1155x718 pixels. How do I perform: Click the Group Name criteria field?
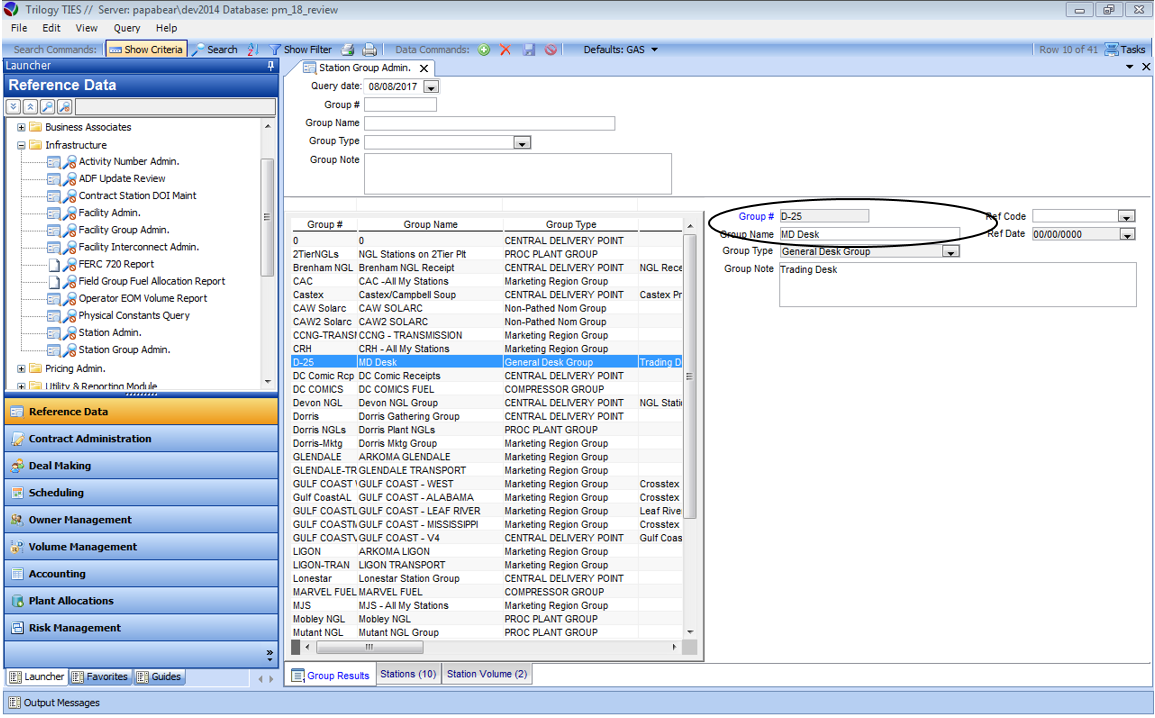coord(489,123)
